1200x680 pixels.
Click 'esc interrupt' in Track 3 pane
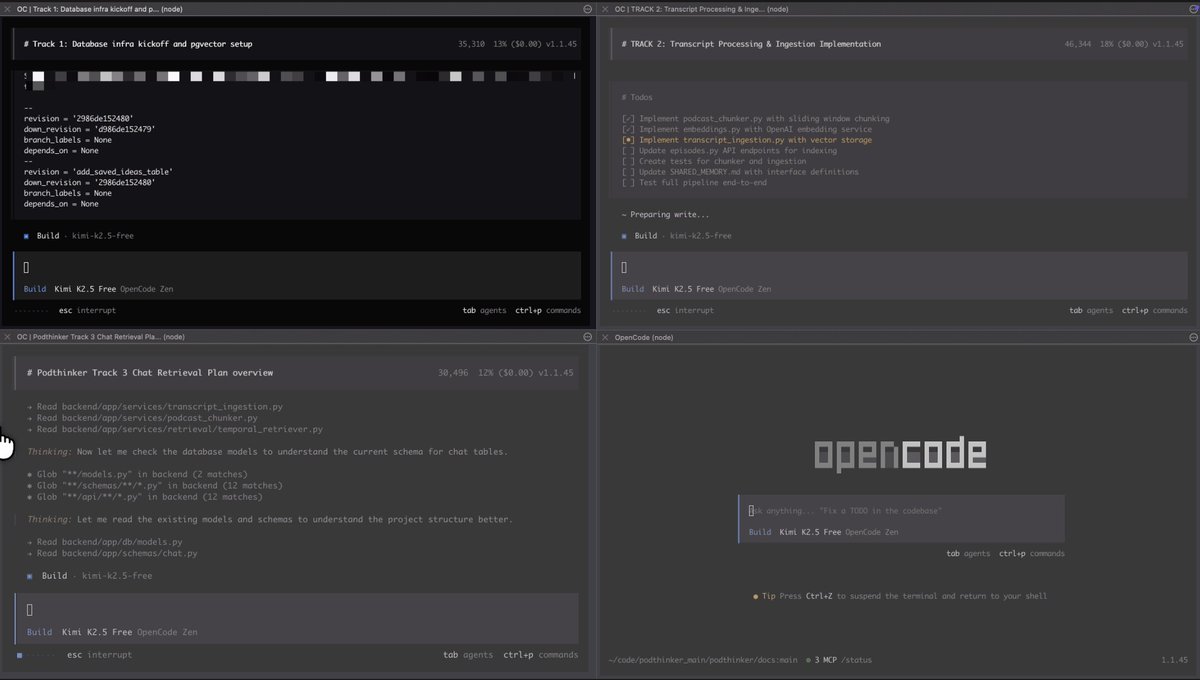pyautogui.click(x=99, y=655)
